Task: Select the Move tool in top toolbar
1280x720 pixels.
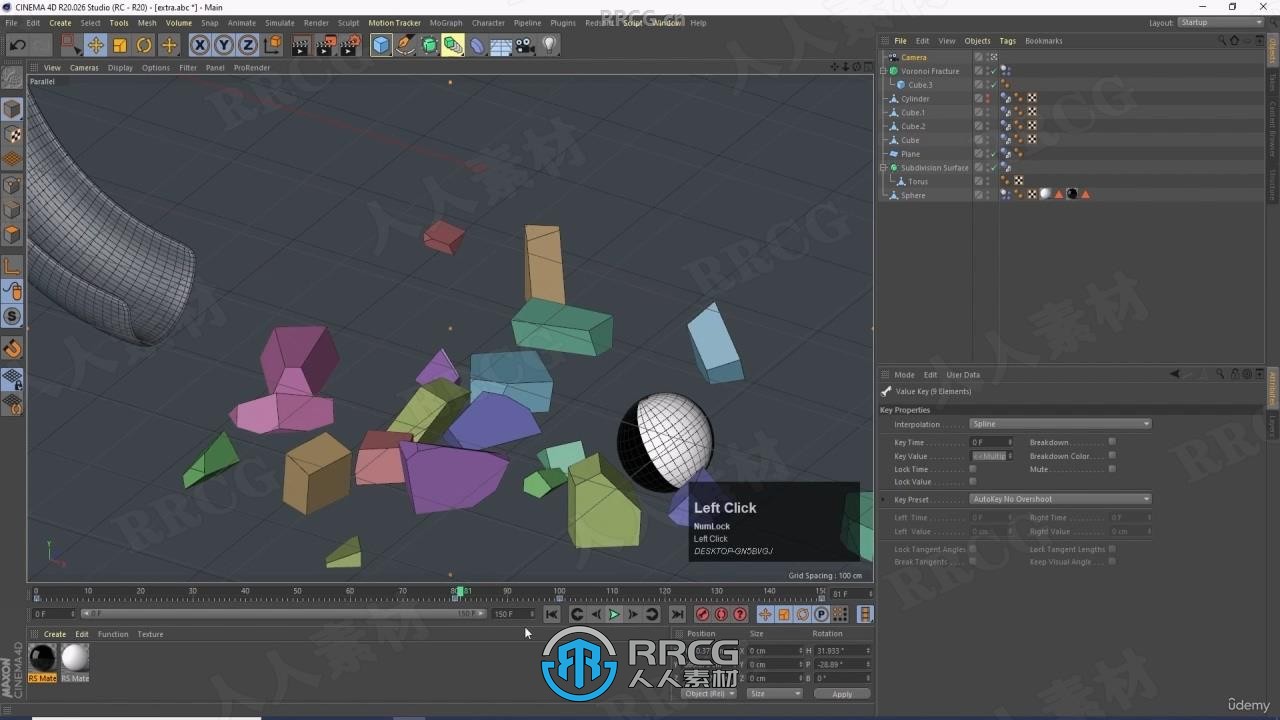Action: coord(95,45)
